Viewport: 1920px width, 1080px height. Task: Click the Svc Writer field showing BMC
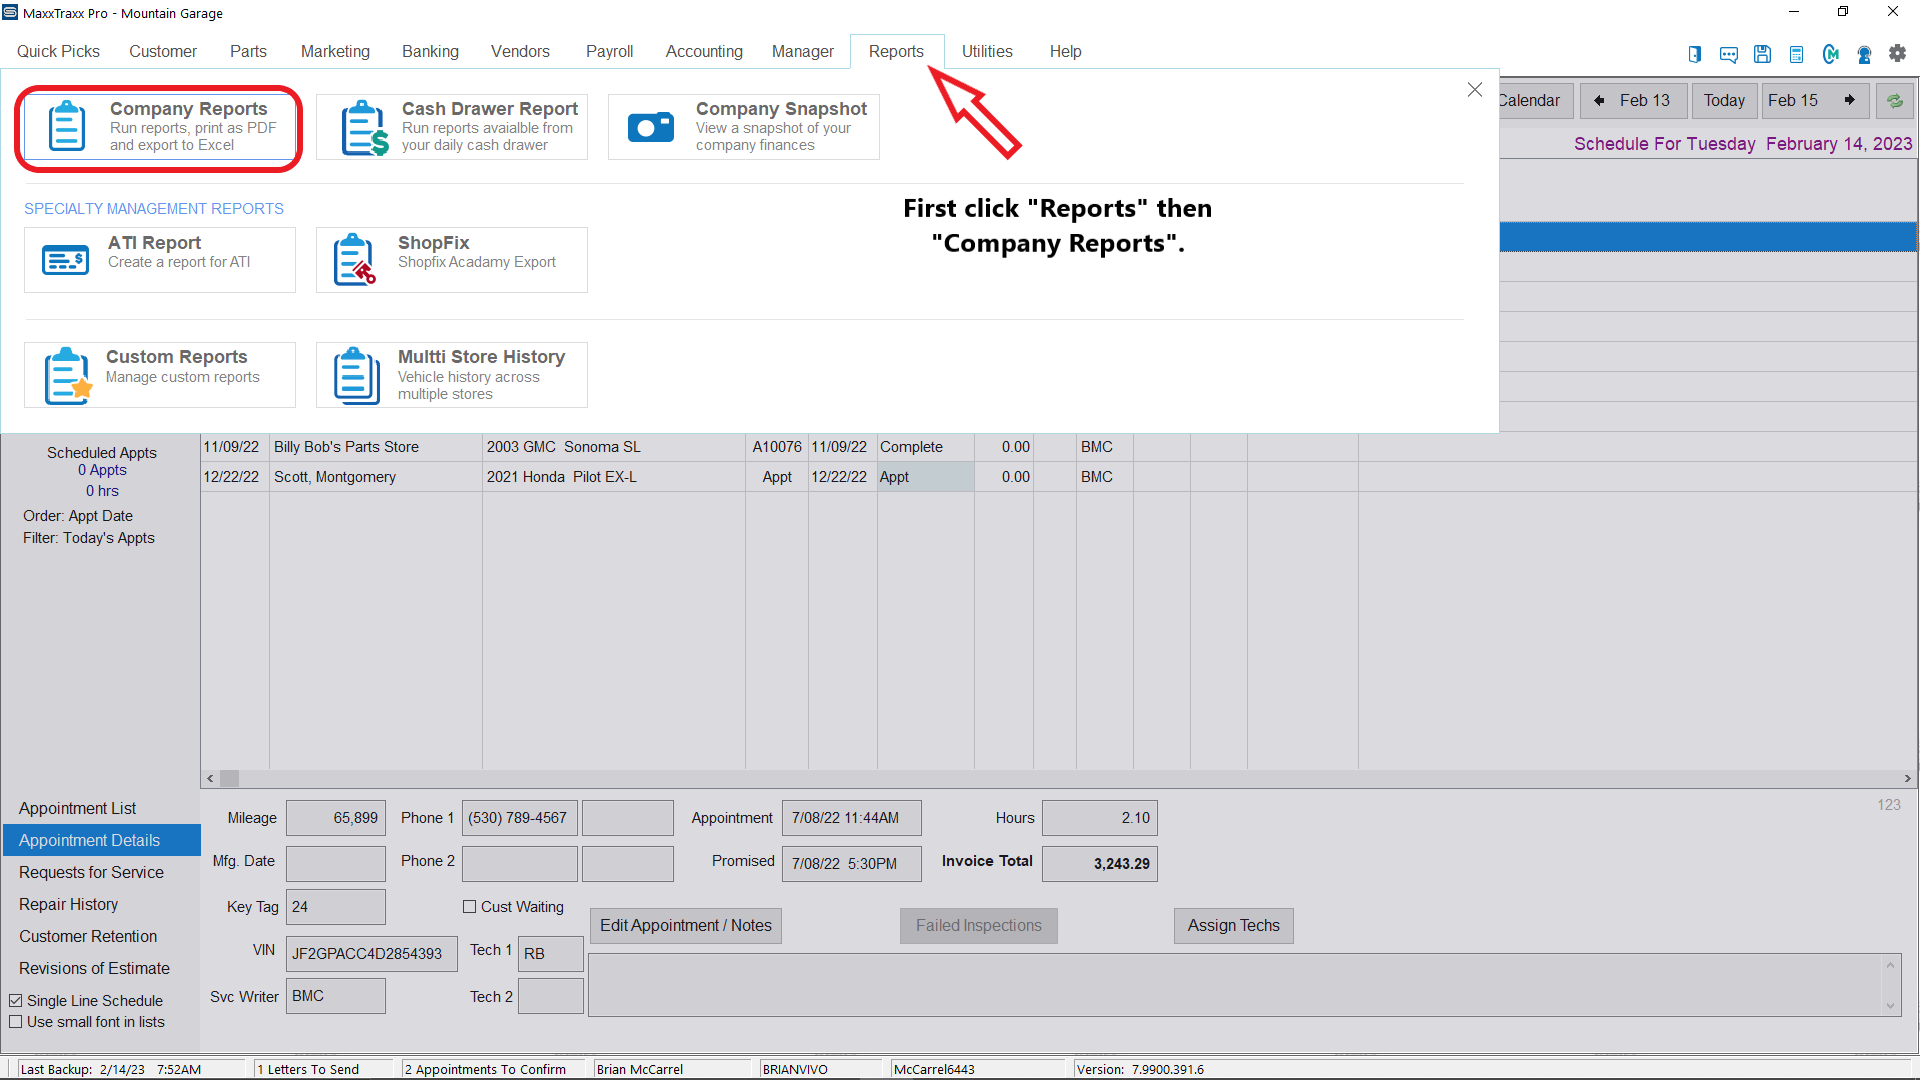click(336, 996)
